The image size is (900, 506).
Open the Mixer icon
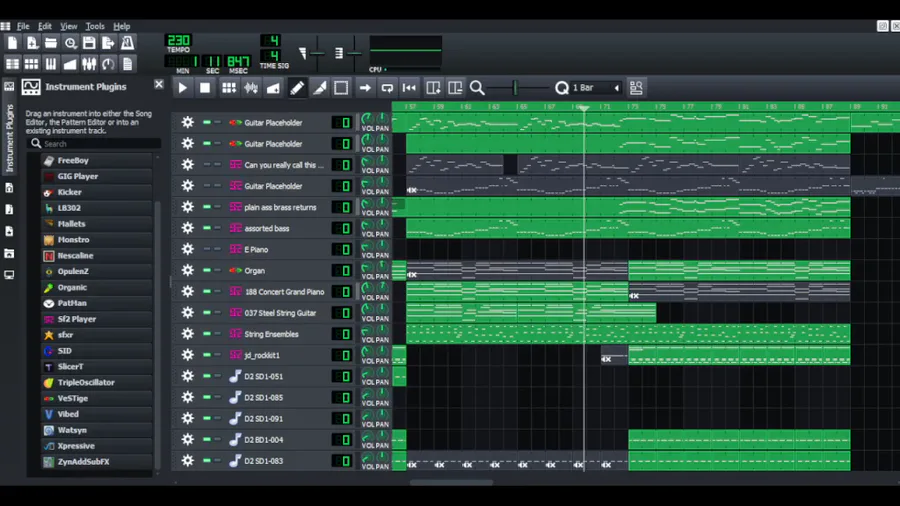click(89, 64)
